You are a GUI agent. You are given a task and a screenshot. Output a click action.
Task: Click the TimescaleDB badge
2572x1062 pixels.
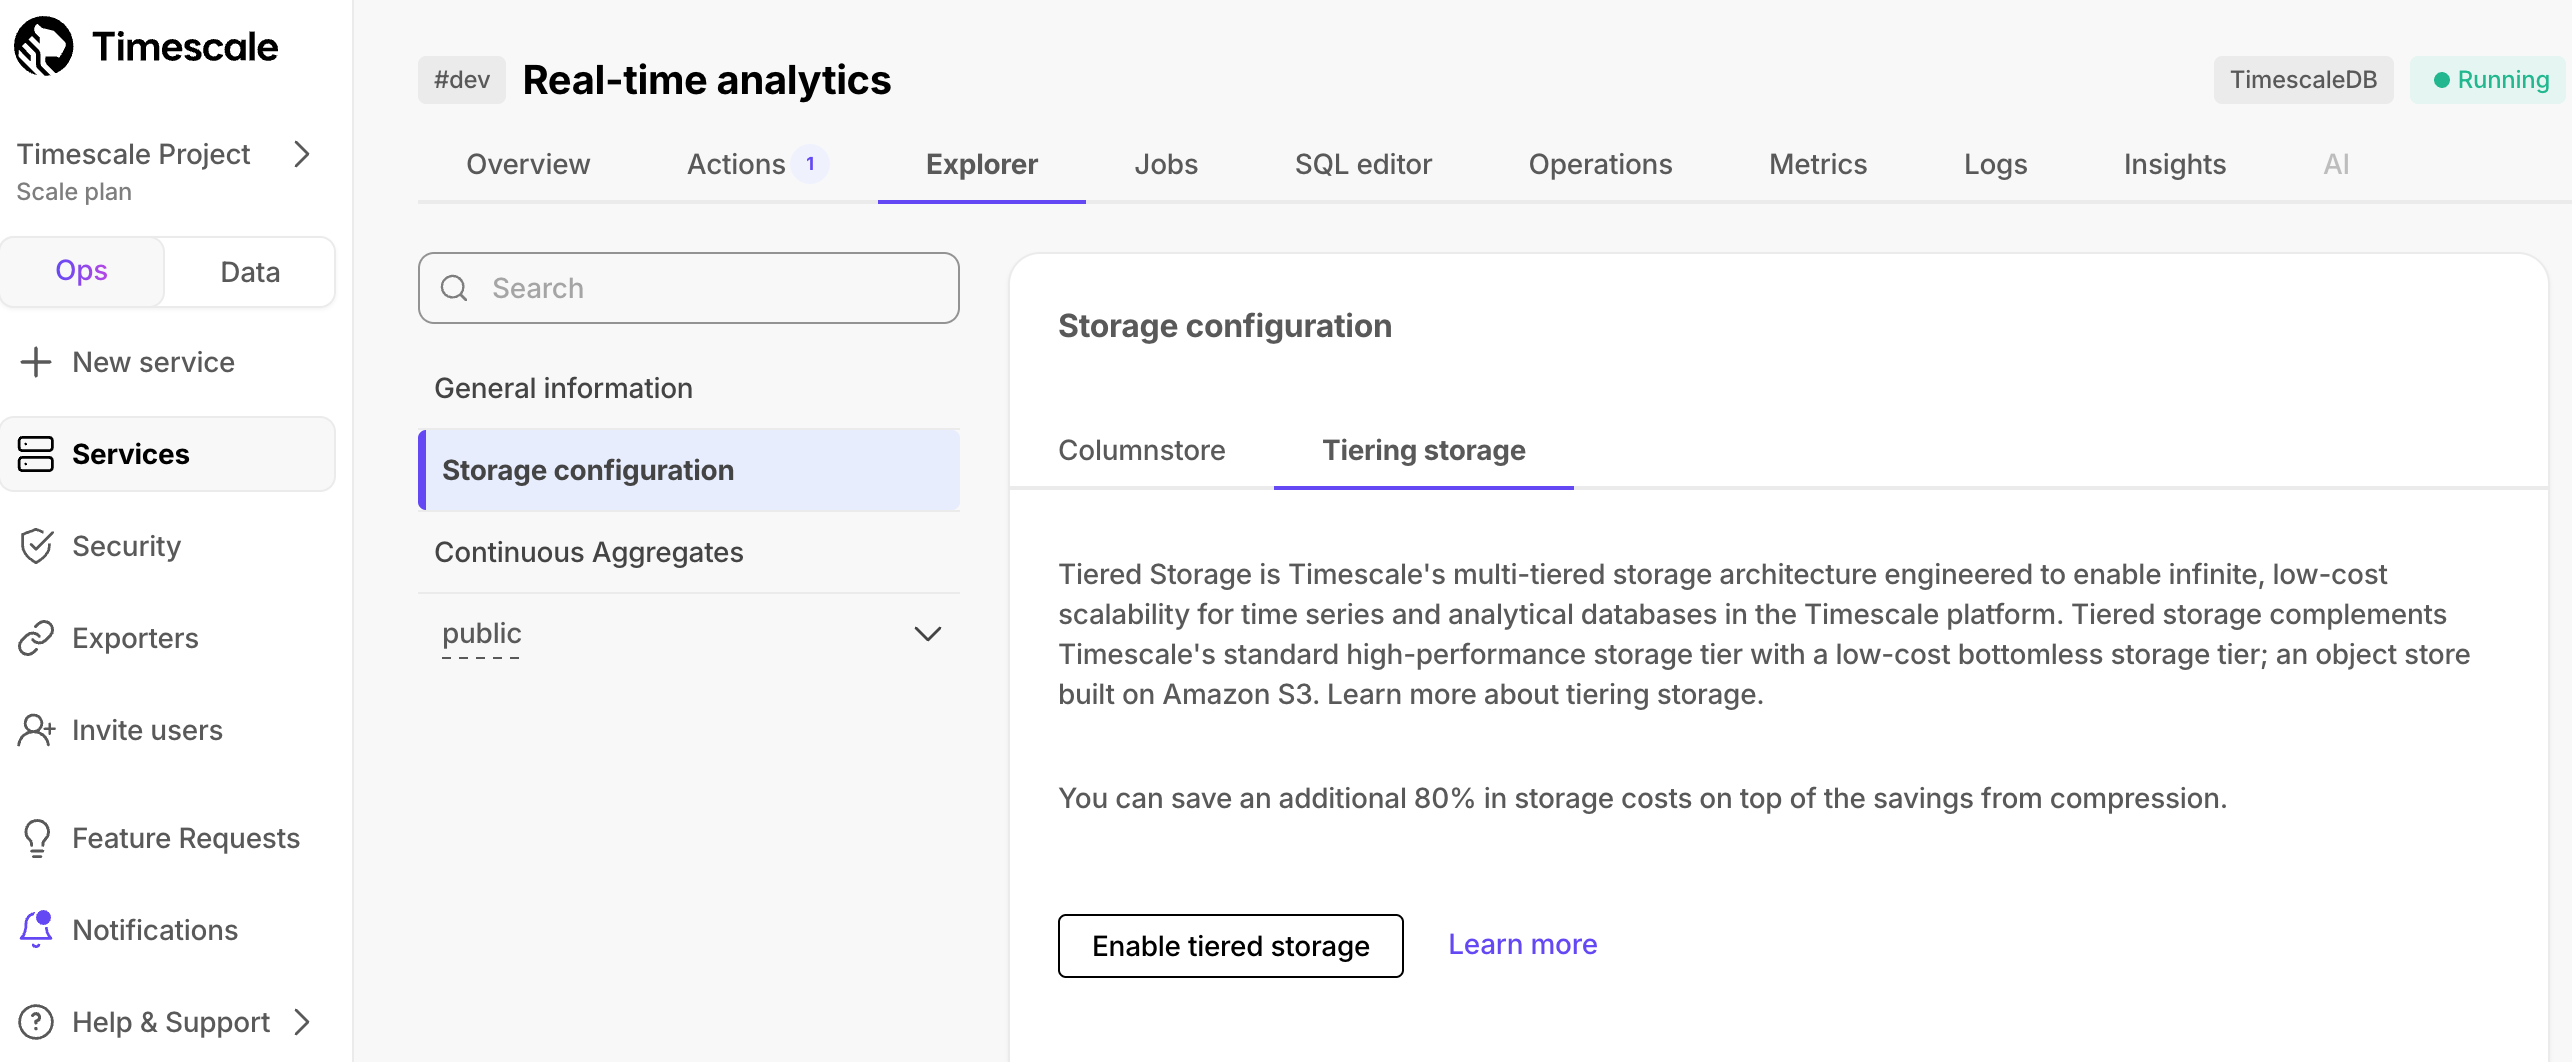point(2303,80)
